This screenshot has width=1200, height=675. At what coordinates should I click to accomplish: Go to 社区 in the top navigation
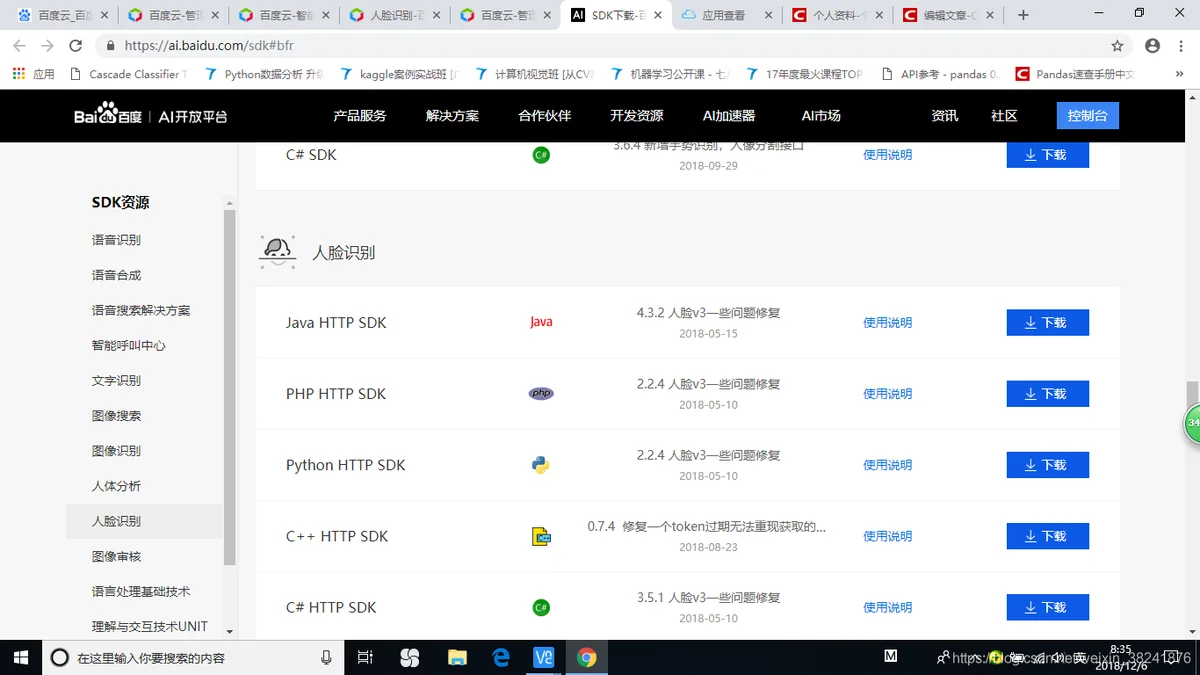coord(1004,116)
